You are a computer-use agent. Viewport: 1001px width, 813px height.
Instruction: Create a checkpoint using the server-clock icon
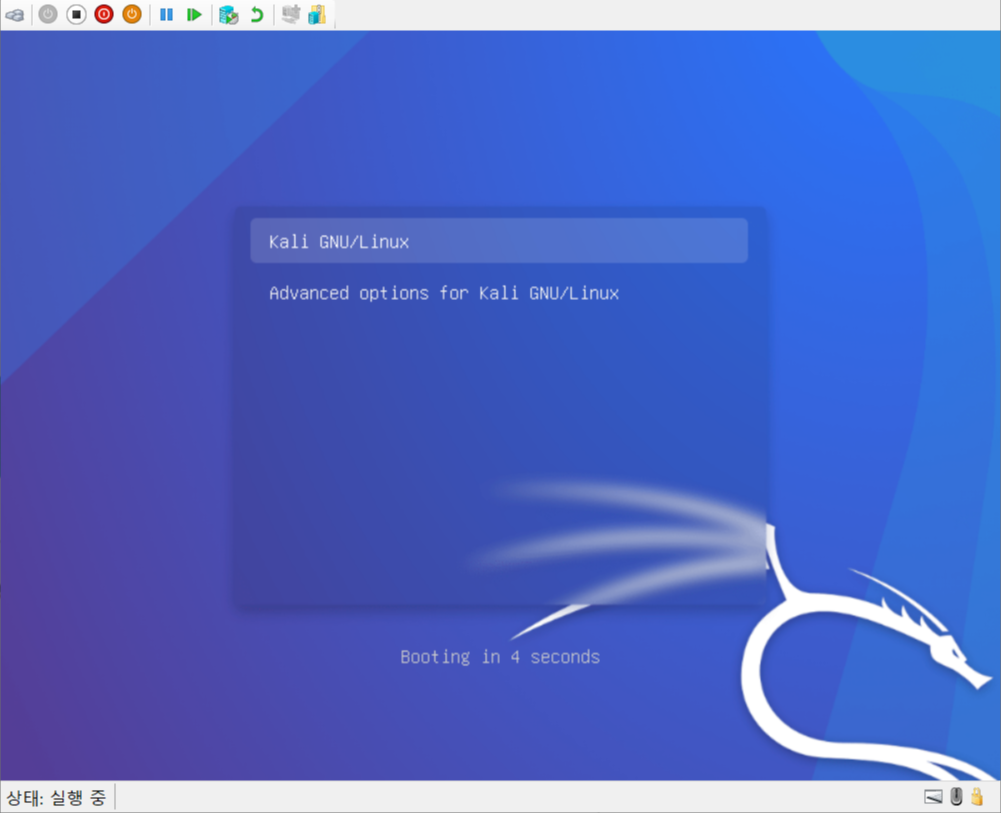tap(229, 14)
